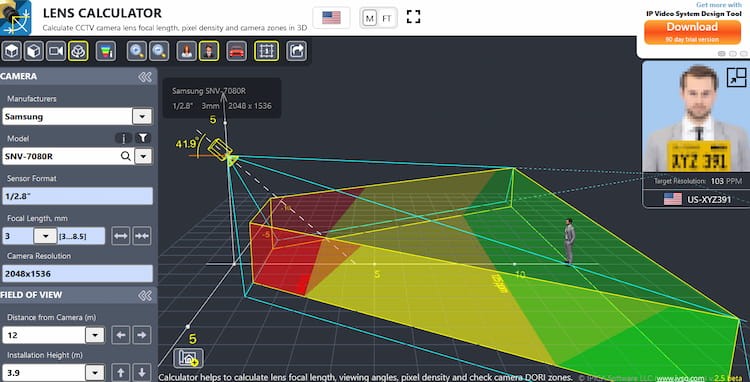Viewport: 750px width, 382px height.
Task: Add the red car object icon
Action: tap(237, 51)
